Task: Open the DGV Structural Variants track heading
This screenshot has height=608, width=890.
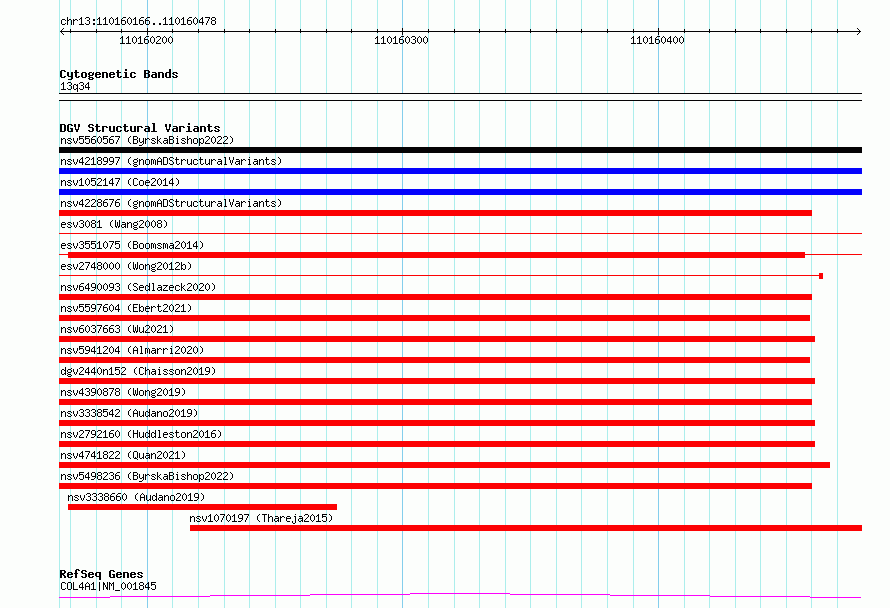Action: click(140, 128)
